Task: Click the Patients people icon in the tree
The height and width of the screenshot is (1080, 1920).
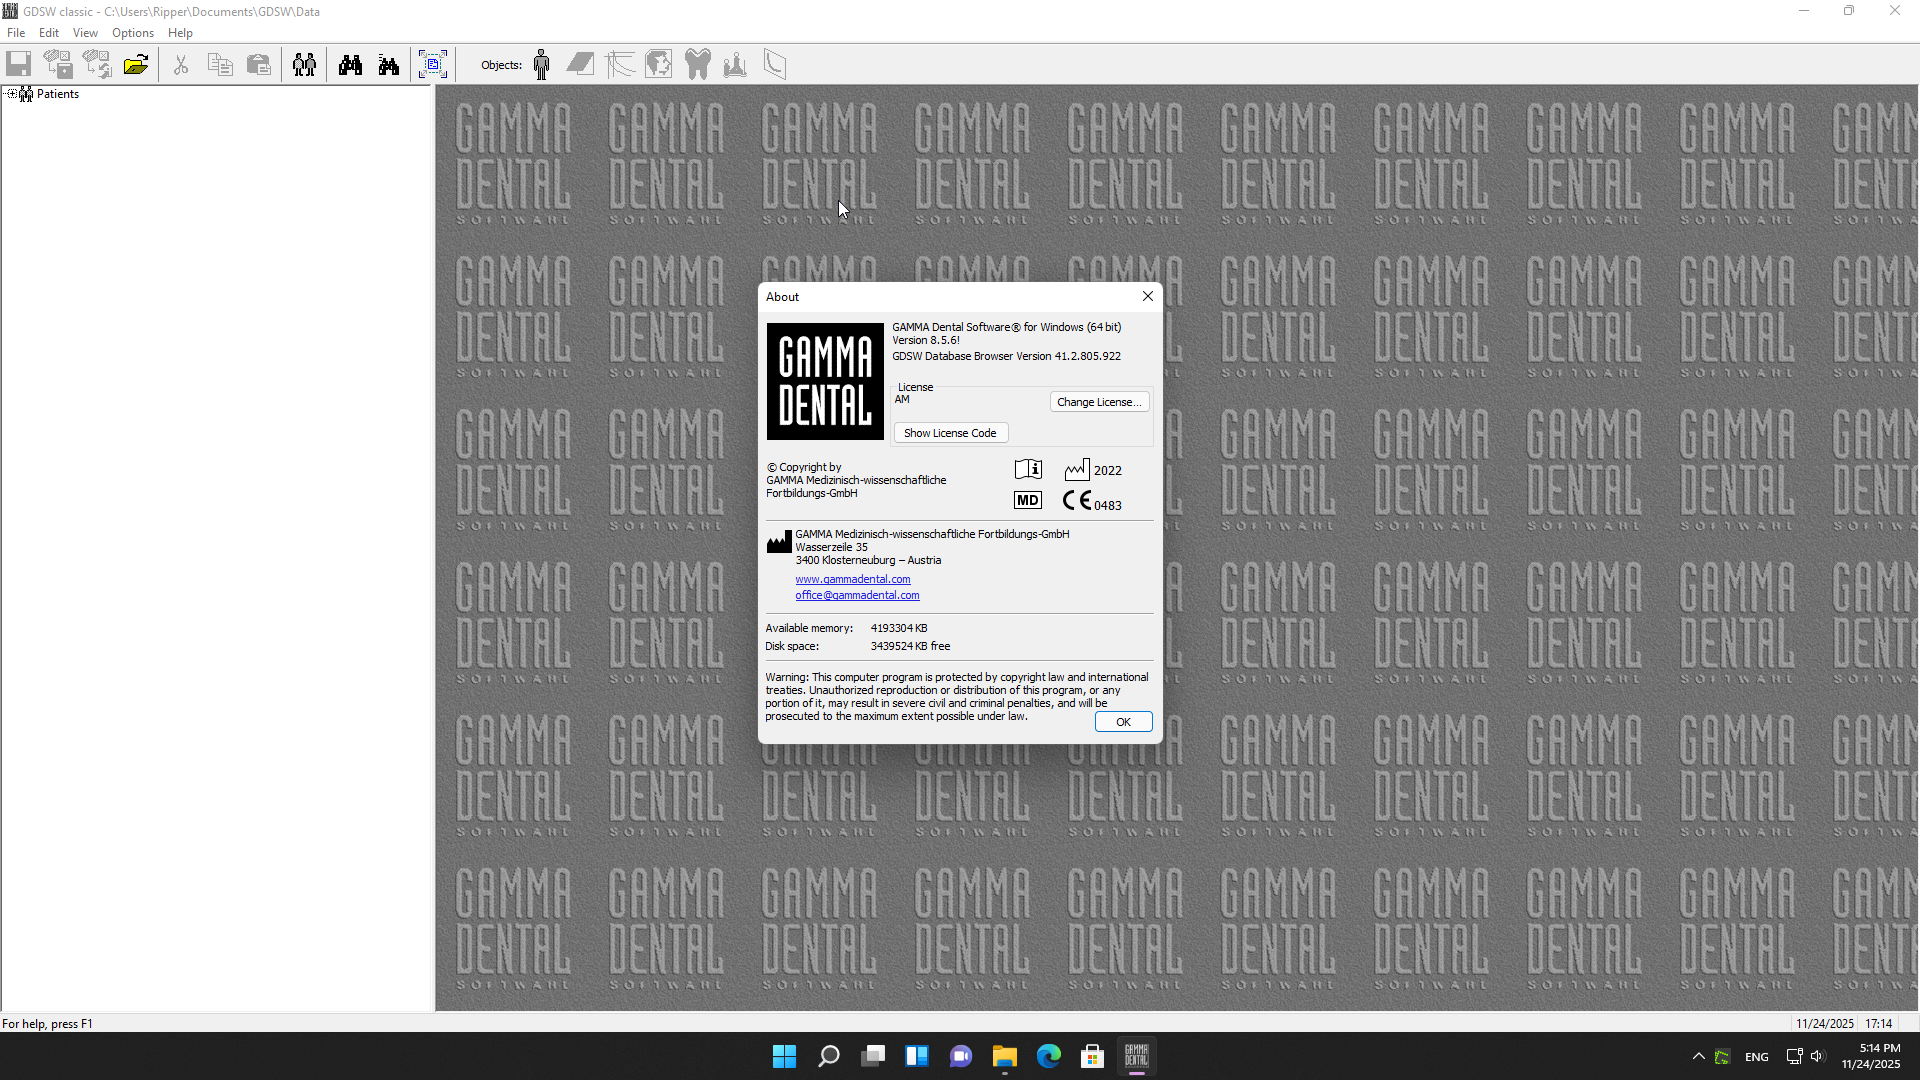Action: [26, 94]
